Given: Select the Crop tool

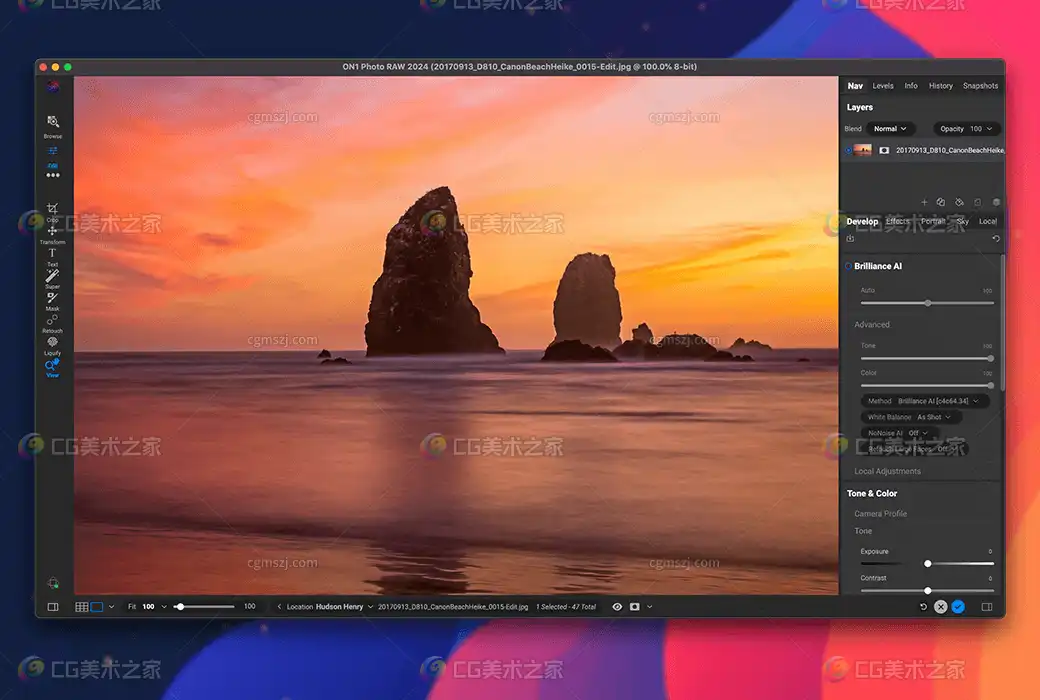Looking at the screenshot, I should [x=52, y=210].
